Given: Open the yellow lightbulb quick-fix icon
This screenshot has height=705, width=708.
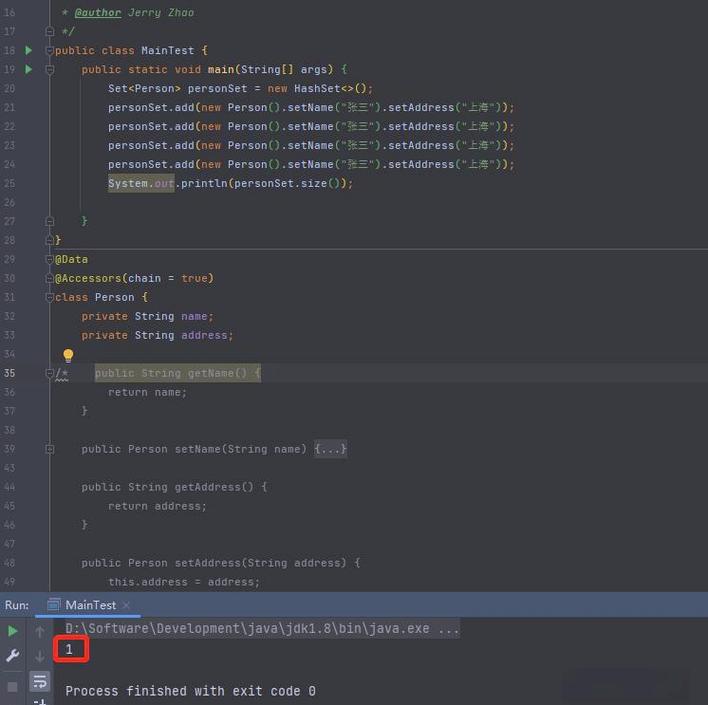Looking at the screenshot, I should click(x=68, y=355).
